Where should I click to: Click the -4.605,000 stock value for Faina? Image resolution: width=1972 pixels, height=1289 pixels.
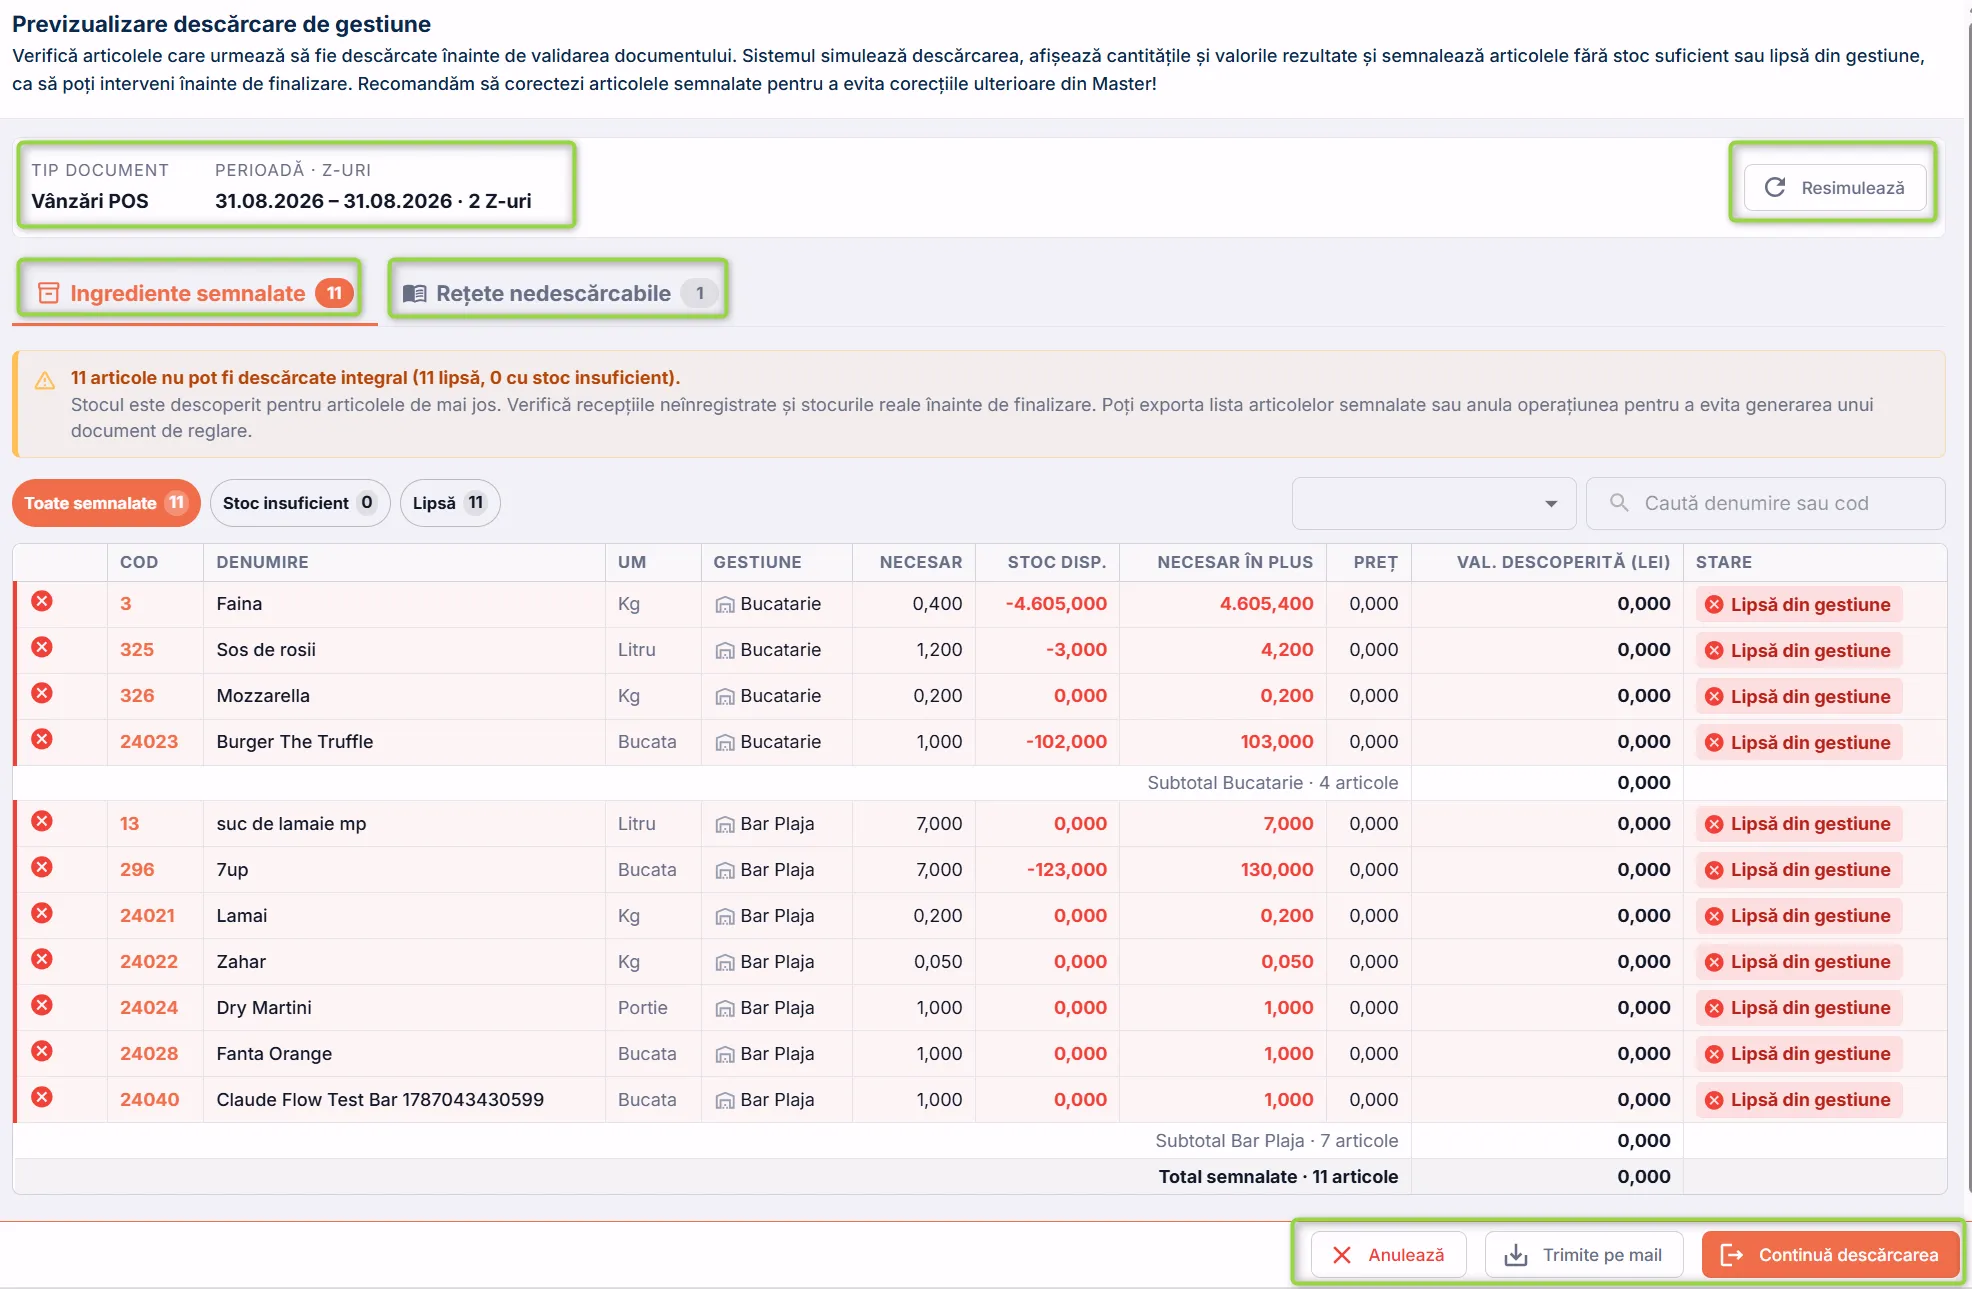point(1056,604)
